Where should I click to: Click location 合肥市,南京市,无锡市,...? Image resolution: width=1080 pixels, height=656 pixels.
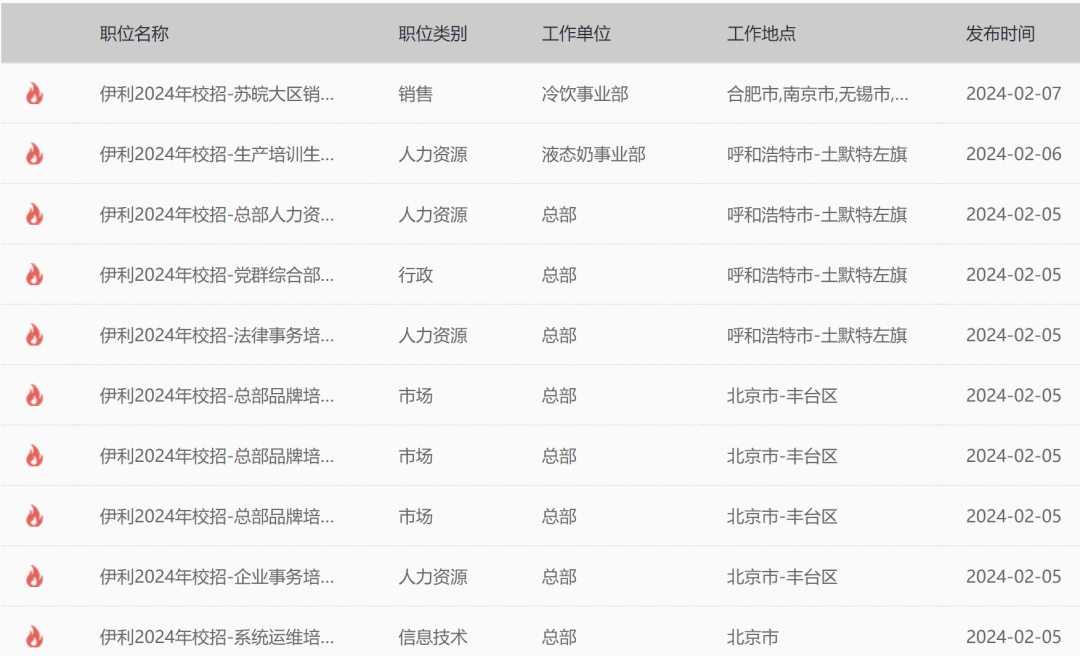818,94
